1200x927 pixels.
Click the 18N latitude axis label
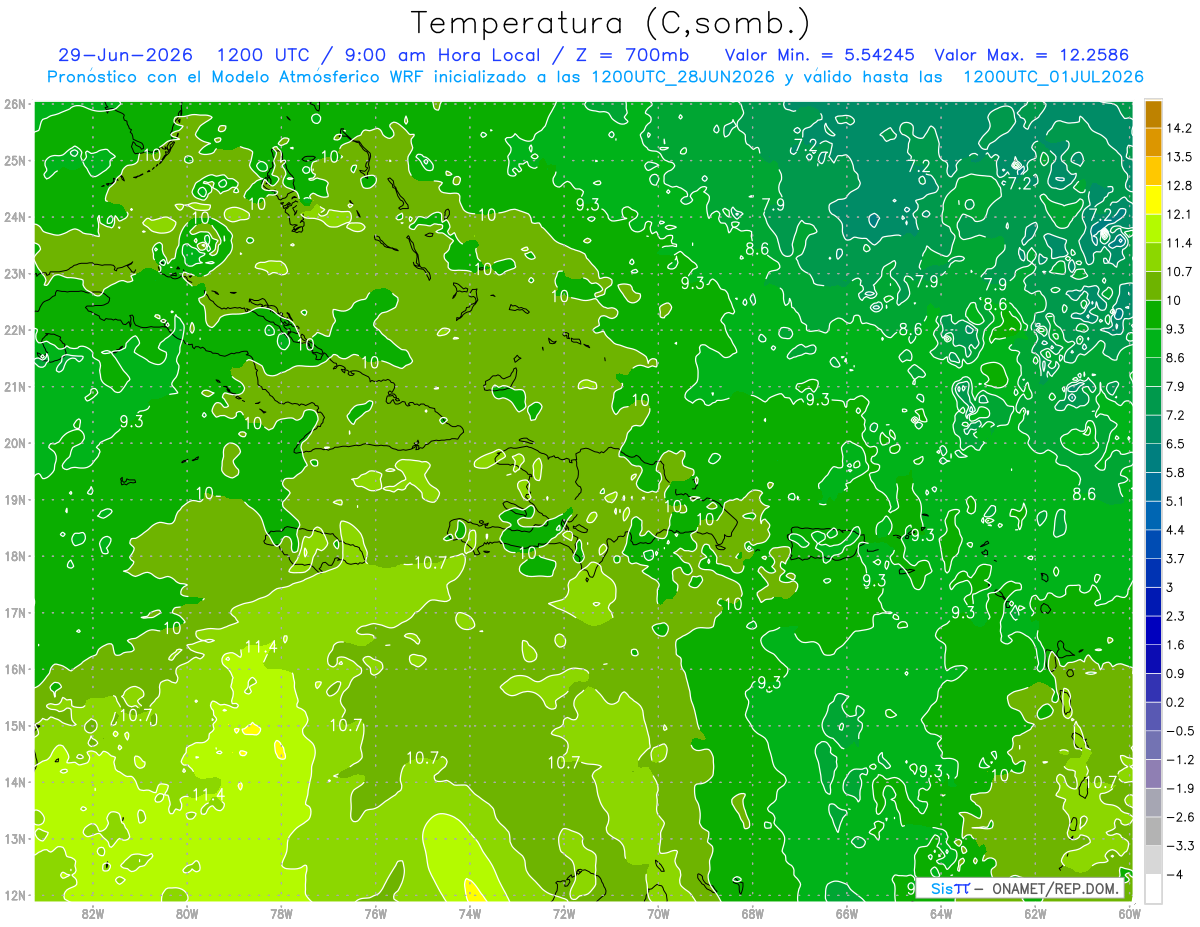[16, 556]
